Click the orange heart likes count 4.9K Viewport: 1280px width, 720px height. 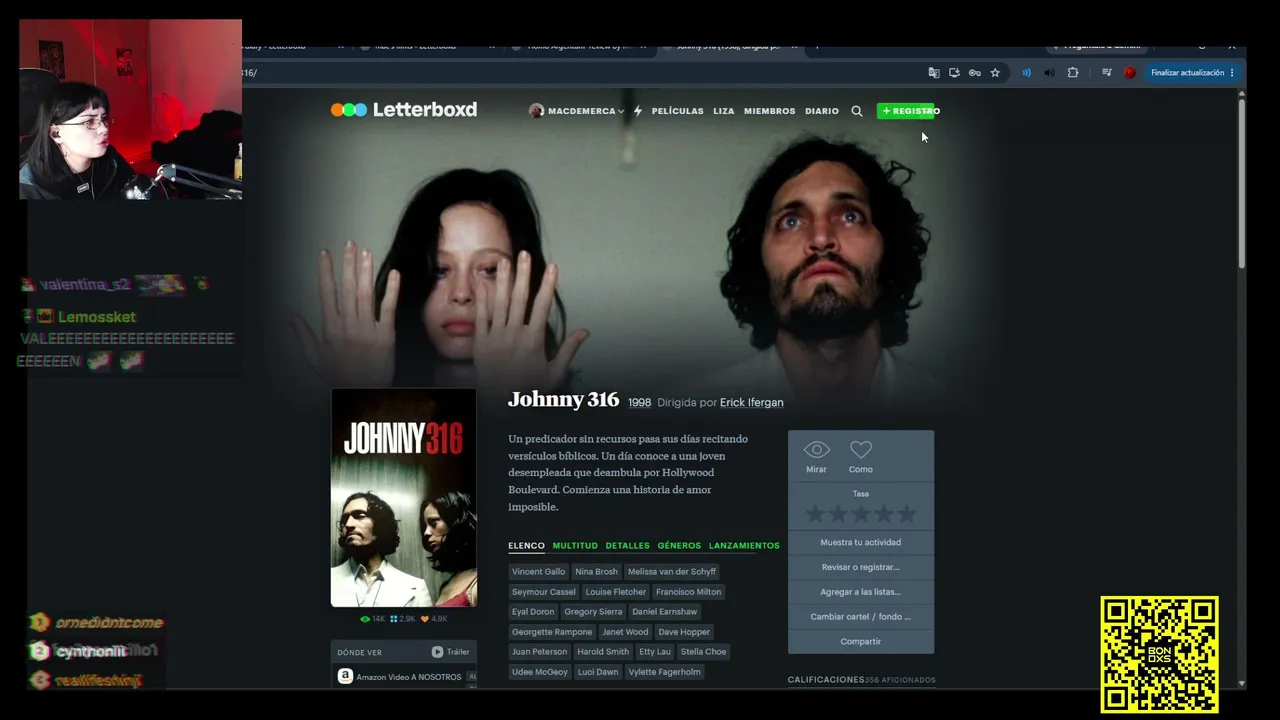[x=434, y=619]
